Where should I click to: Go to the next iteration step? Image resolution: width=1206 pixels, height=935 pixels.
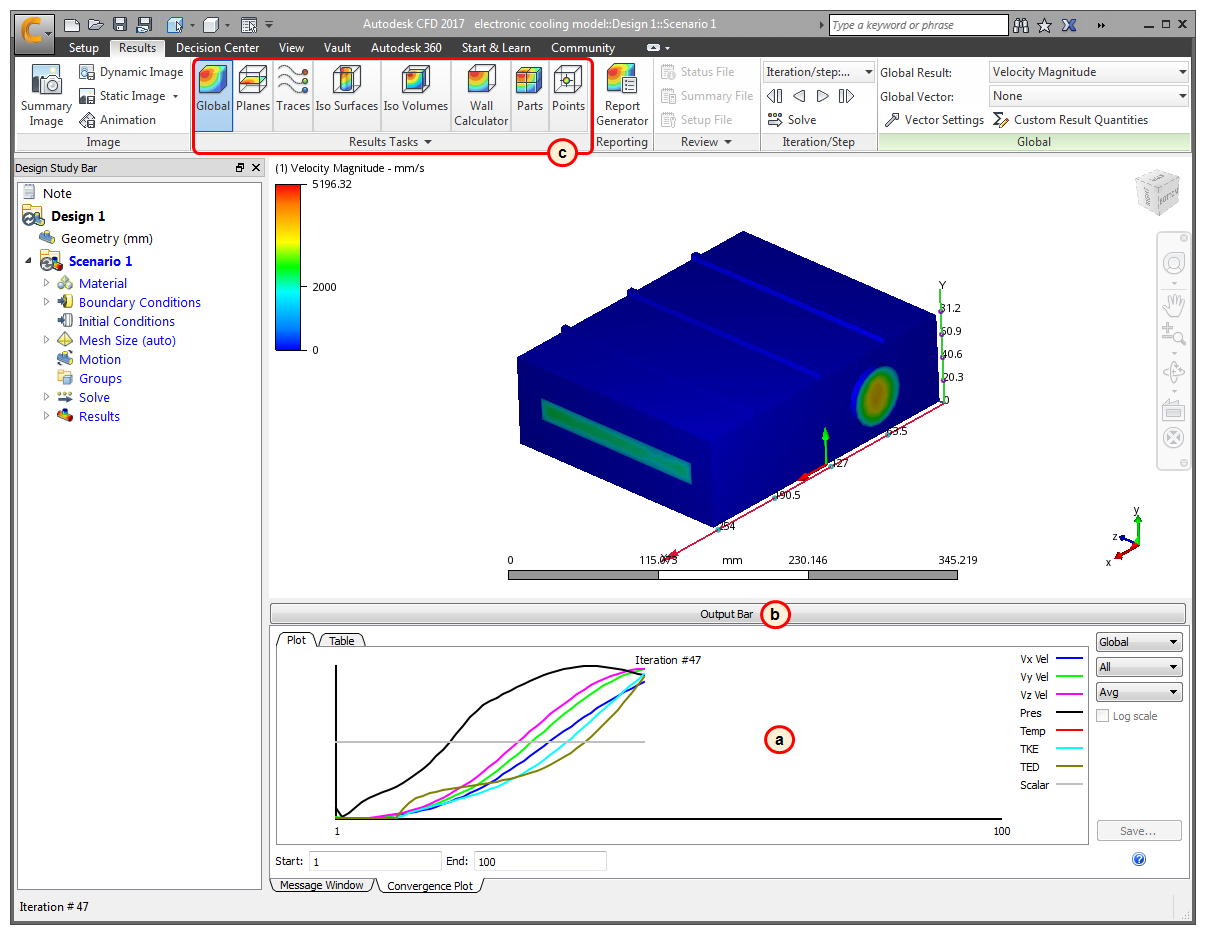(822, 96)
